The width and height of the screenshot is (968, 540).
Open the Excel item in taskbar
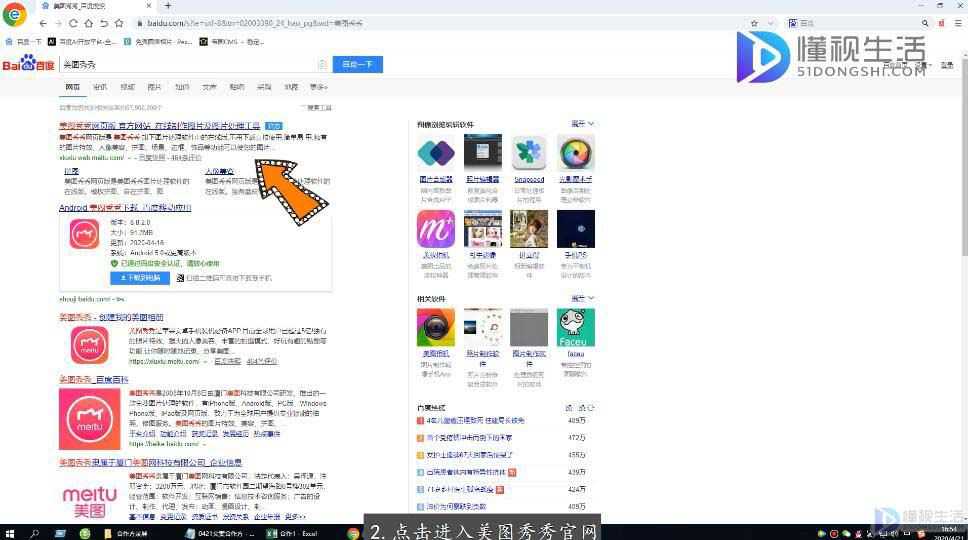click(291, 533)
